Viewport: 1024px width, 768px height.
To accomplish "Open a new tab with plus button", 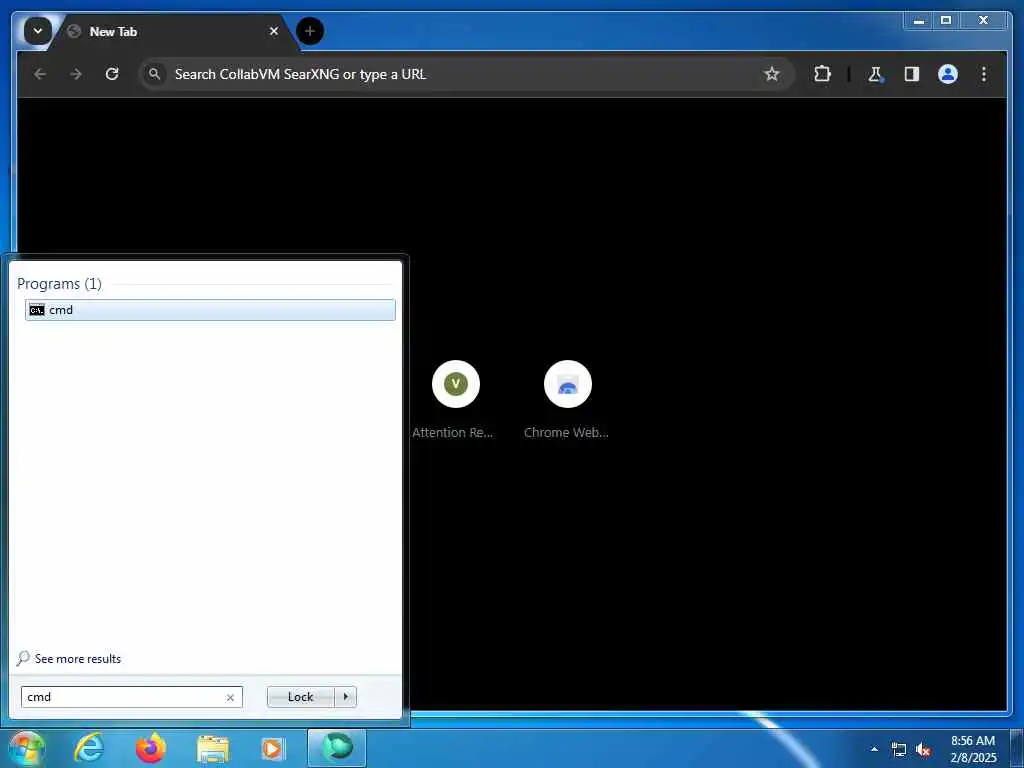I will (x=310, y=31).
